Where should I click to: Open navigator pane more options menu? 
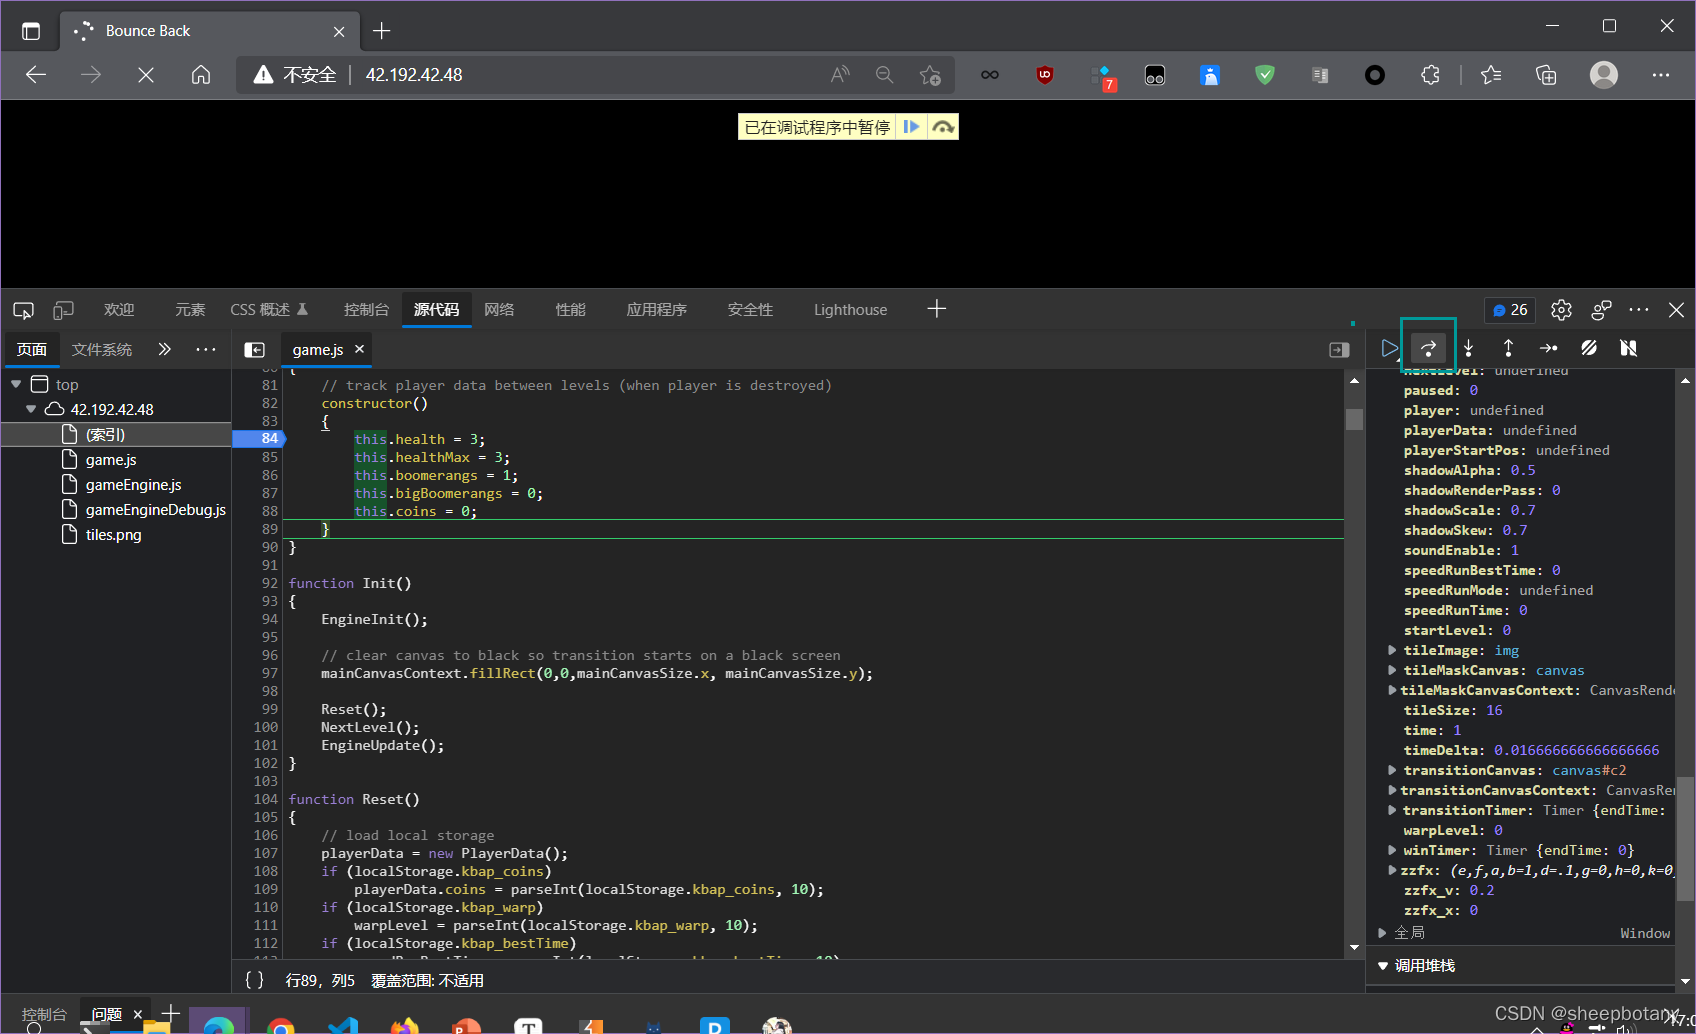click(x=206, y=349)
